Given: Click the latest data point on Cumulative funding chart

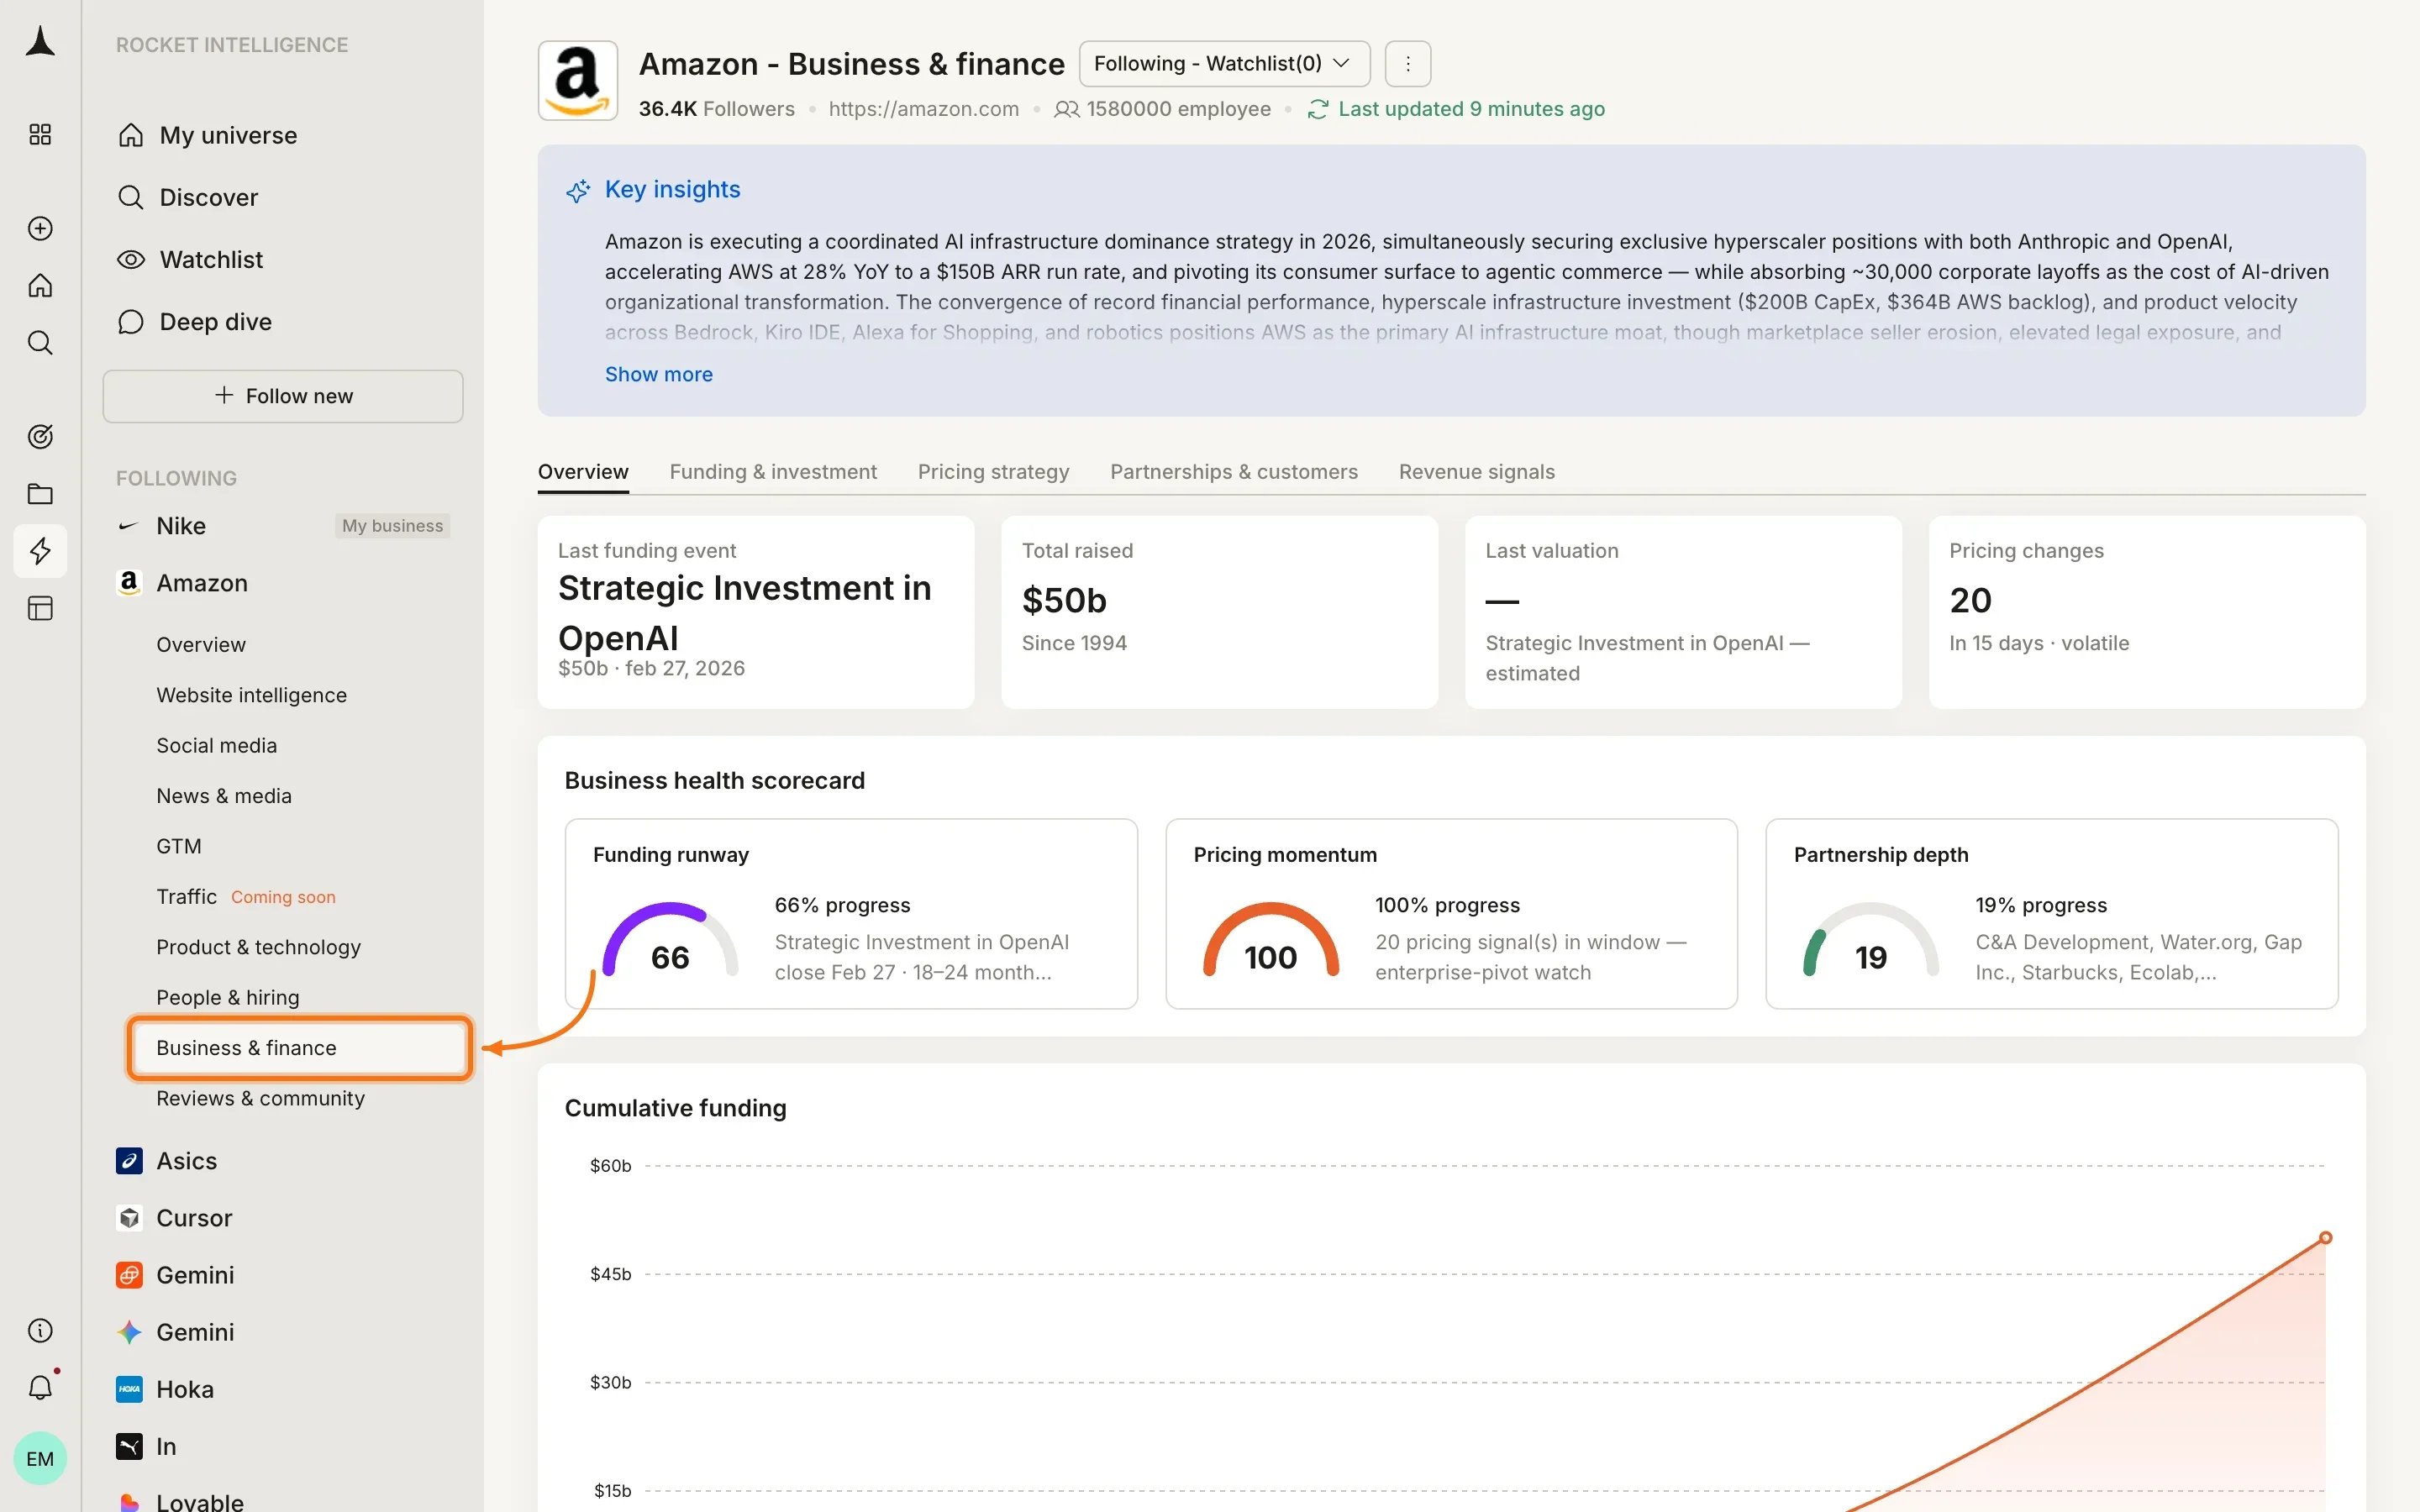Looking at the screenshot, I should (2325, 1238).
